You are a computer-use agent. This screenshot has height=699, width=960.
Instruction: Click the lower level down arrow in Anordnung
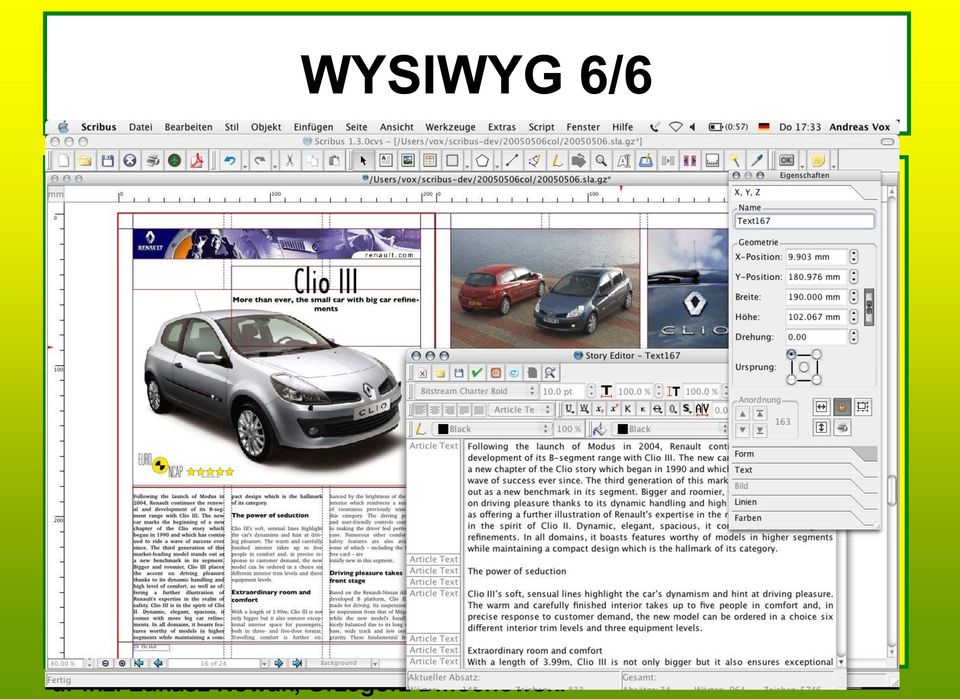(743, 430)
